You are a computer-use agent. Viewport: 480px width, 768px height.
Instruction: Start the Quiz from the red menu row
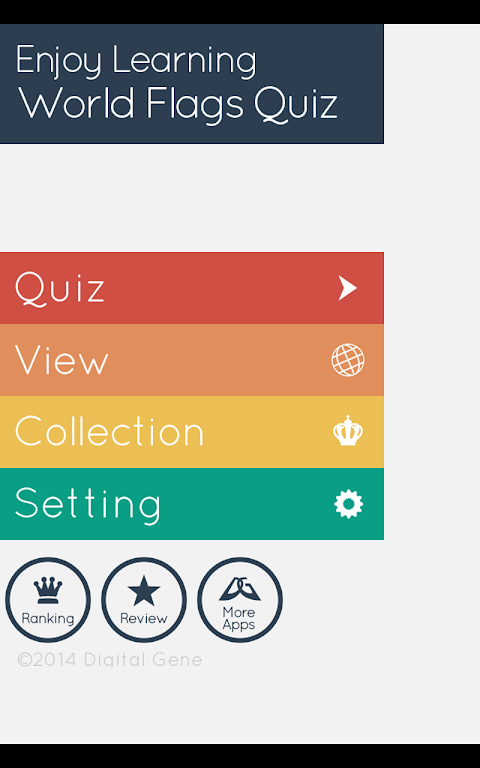pyautogui.click(x=192, y=288)
